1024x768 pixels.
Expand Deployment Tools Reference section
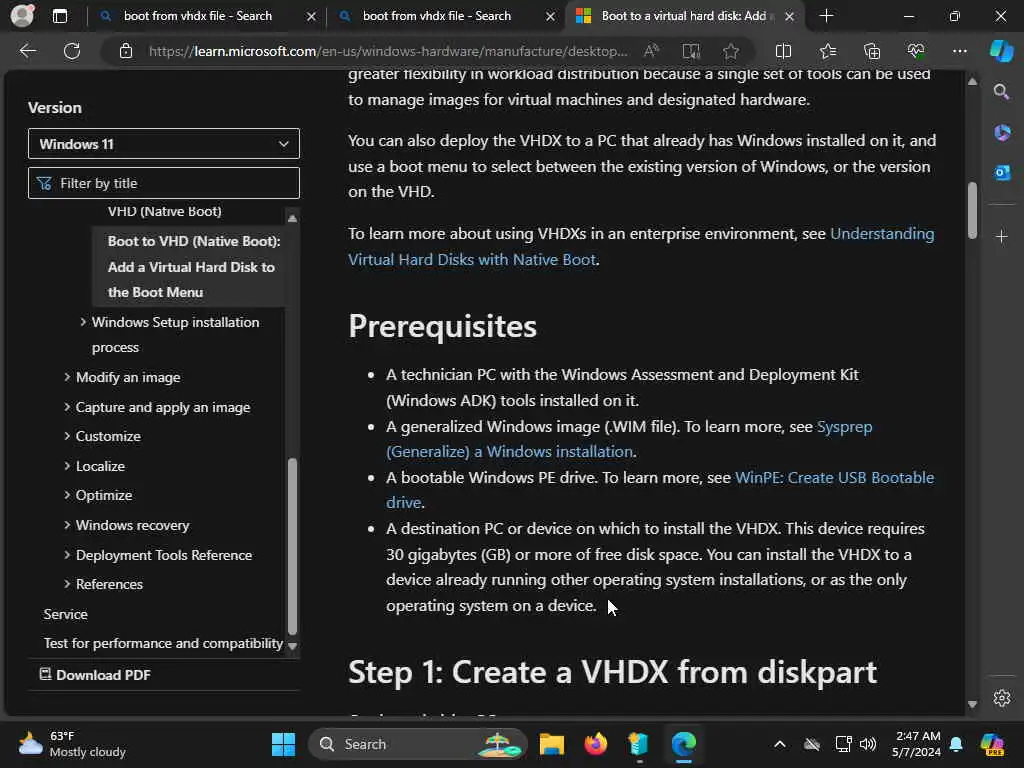point(67,554)
